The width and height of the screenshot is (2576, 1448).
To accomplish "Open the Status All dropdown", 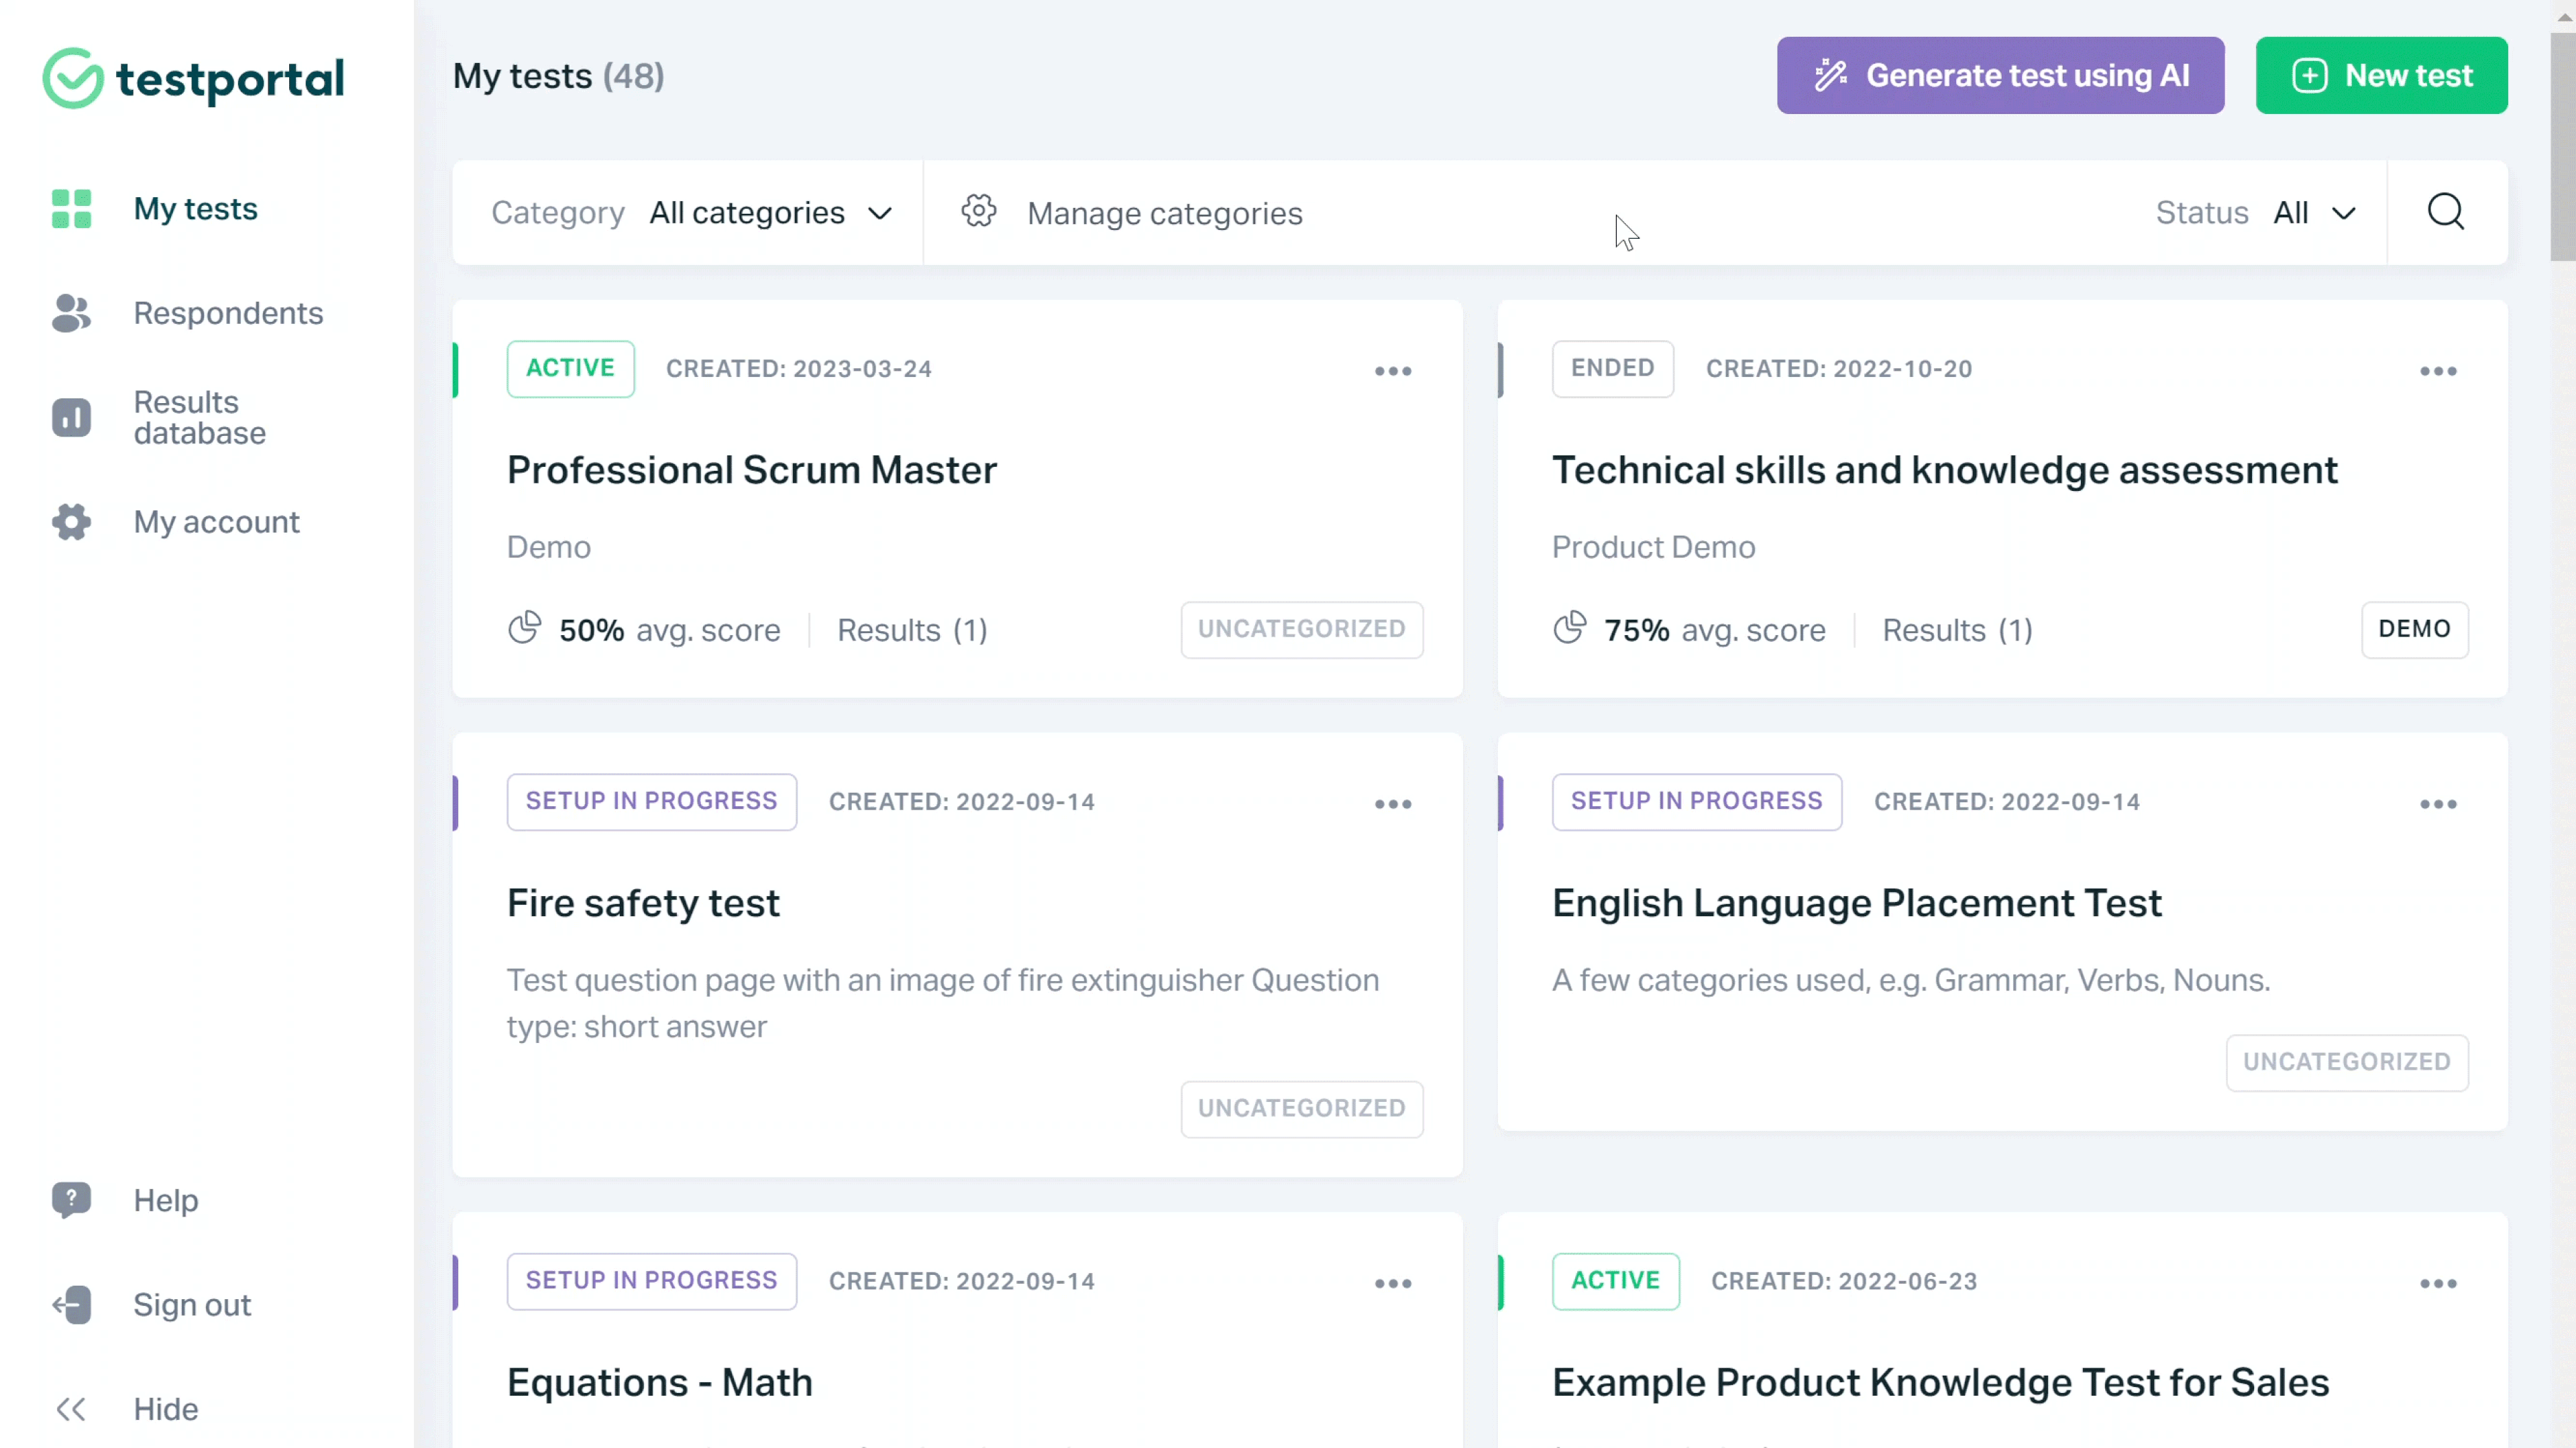I will 2313,213.
